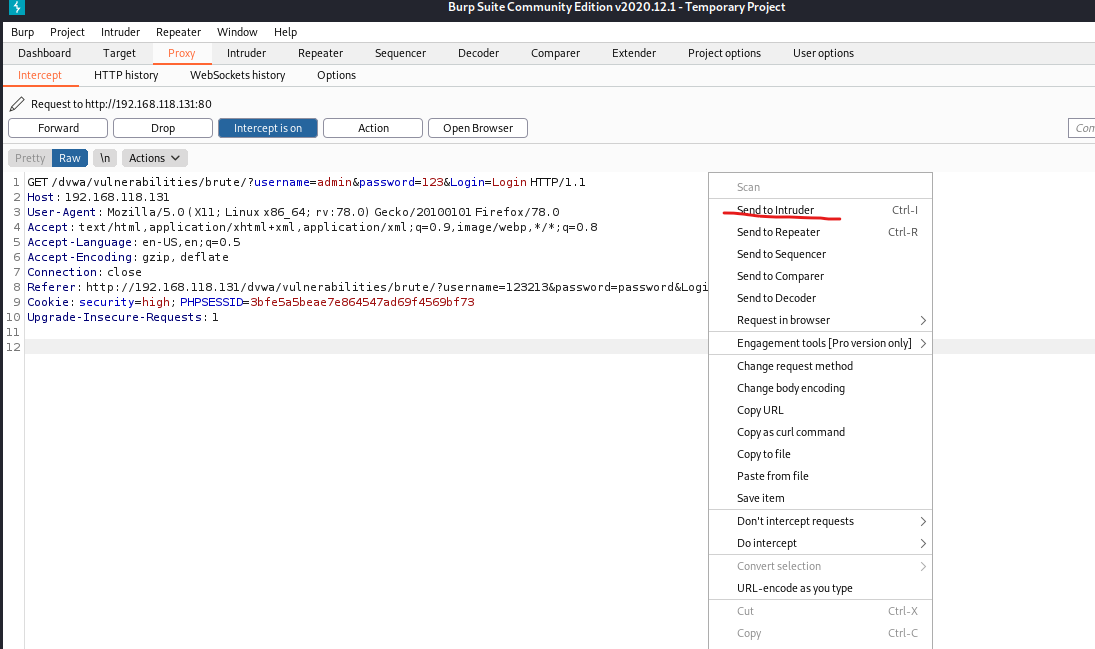Choose Send to Decoder
1095x649 pixels.
pyautogui.click(x=821, y=298)
